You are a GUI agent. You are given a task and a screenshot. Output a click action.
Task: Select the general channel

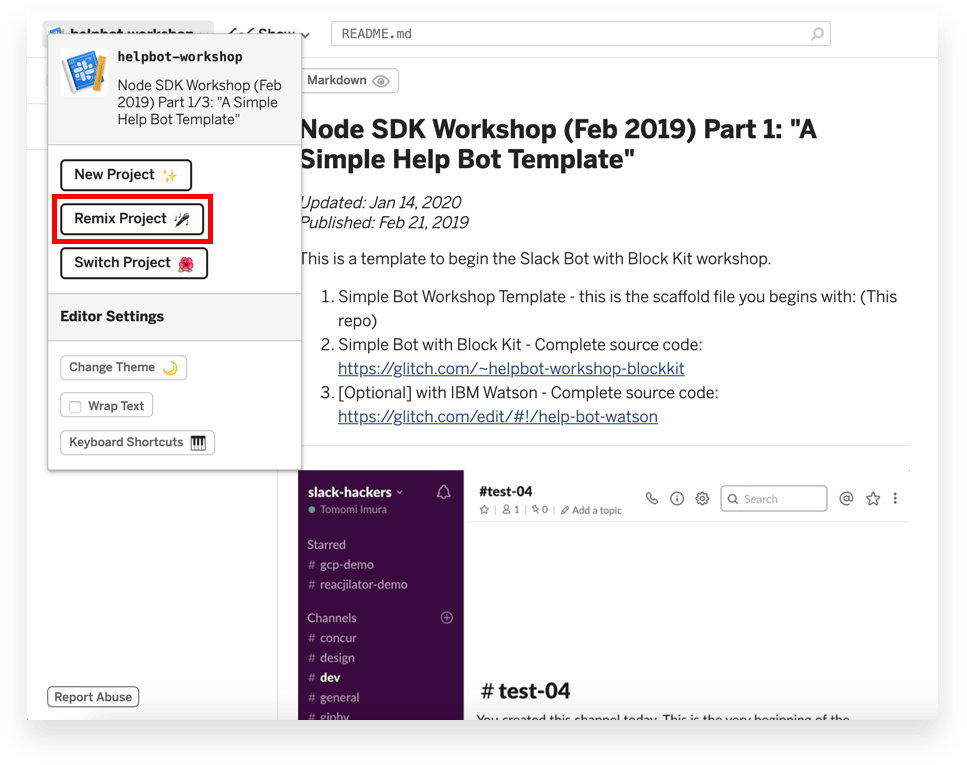click(x=334, y=697)
